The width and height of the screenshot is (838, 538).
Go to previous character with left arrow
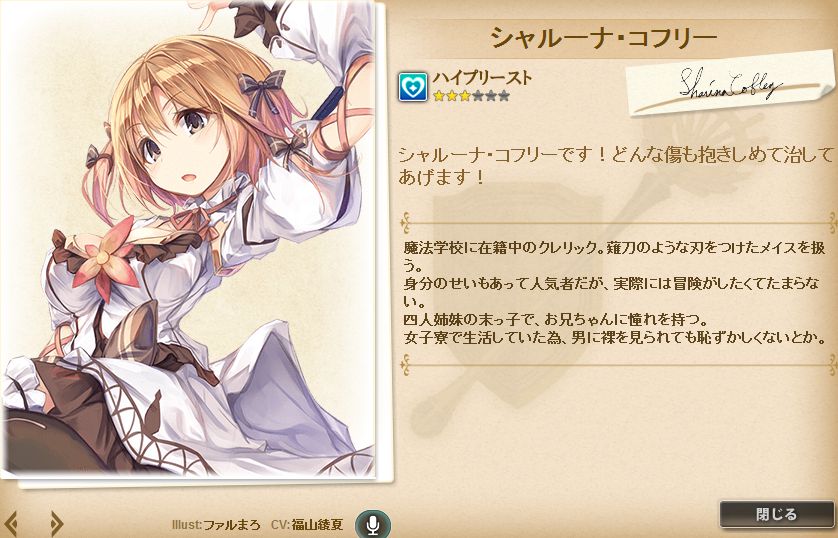11,523
